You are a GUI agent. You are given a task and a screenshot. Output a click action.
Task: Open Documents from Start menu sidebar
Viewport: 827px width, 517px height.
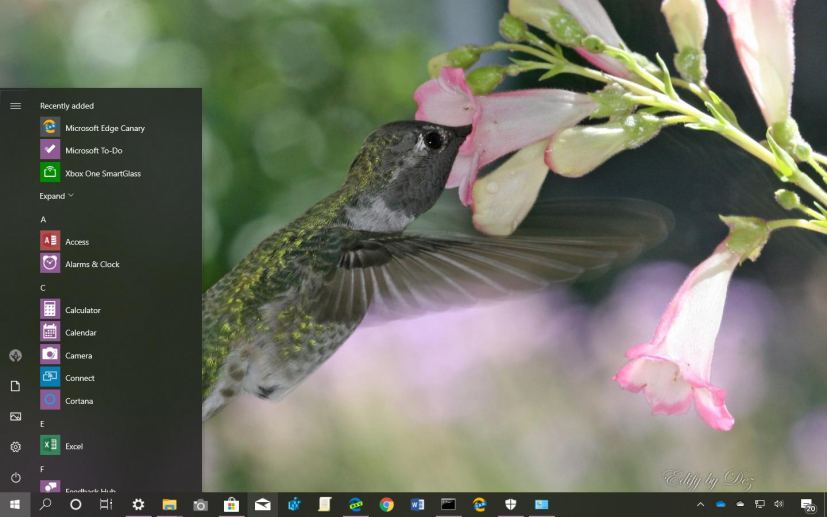click(15, 386)
